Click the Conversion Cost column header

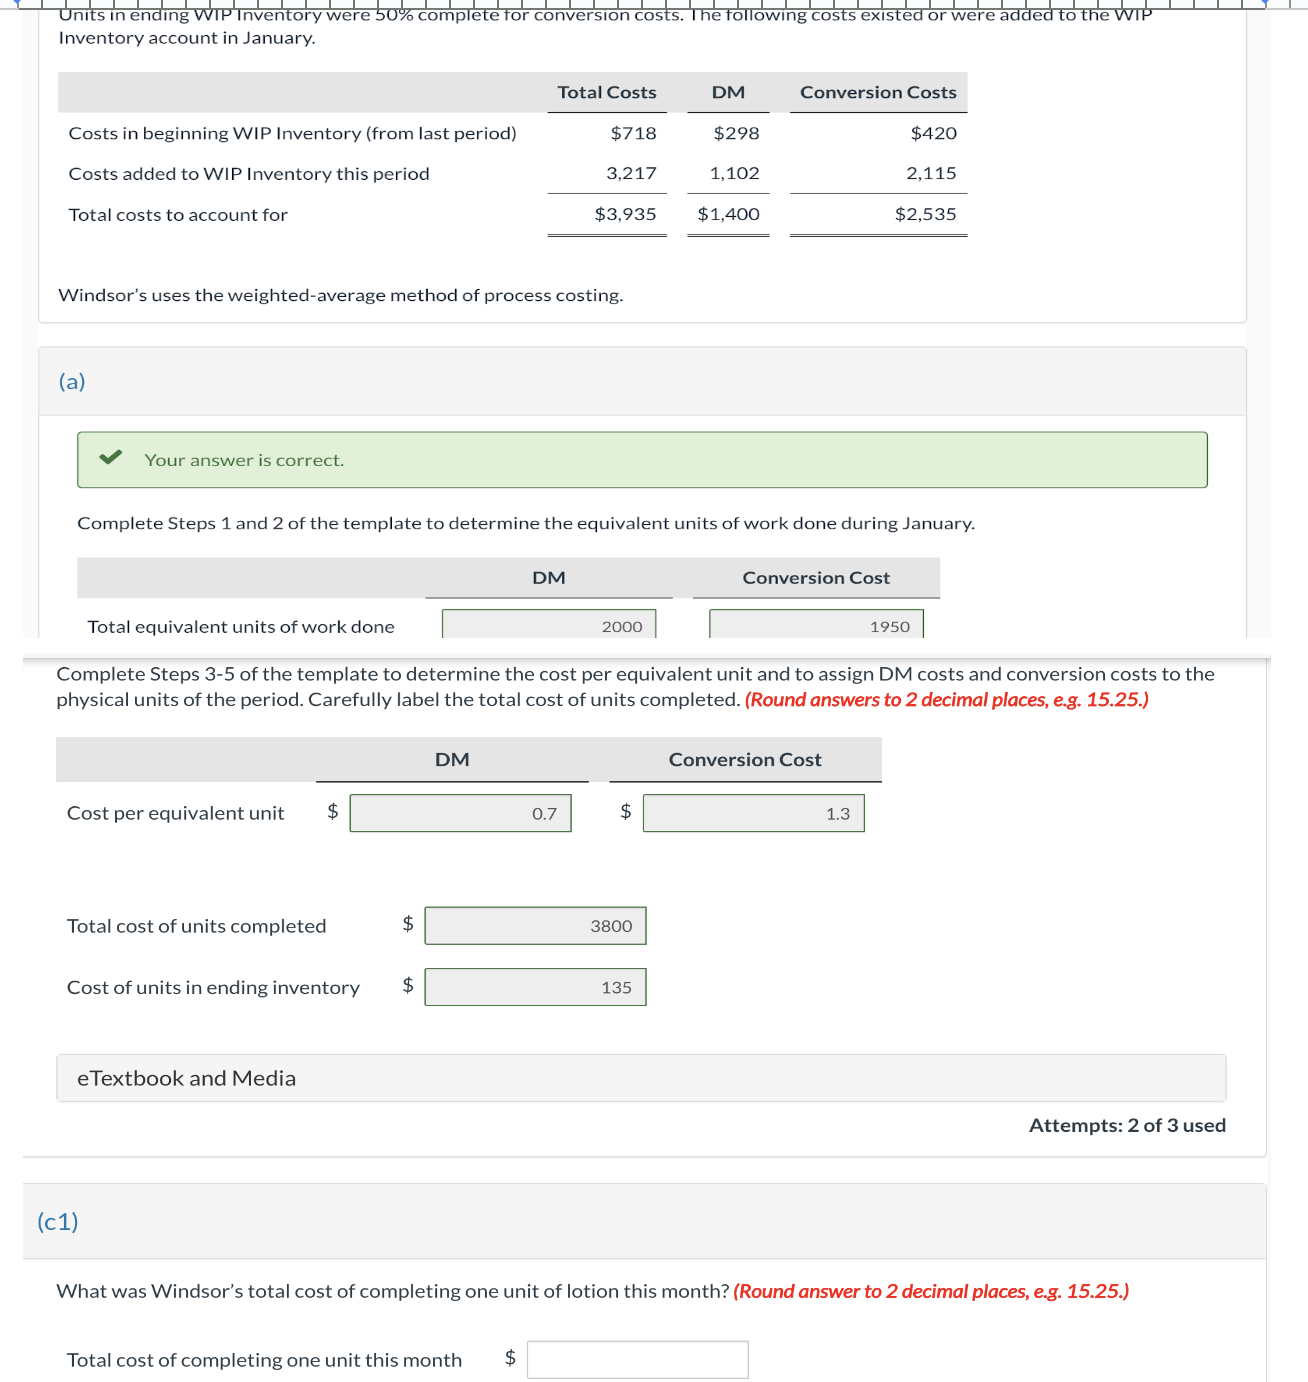tap(744, 759)
